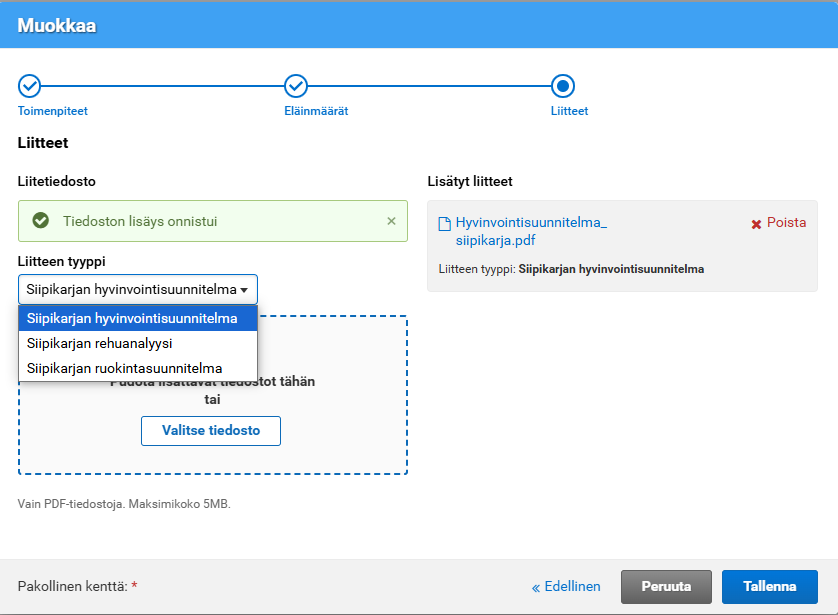838x615 pixels.
Task: Go back using the Edellinen link
Action: [x=566, y=587]
